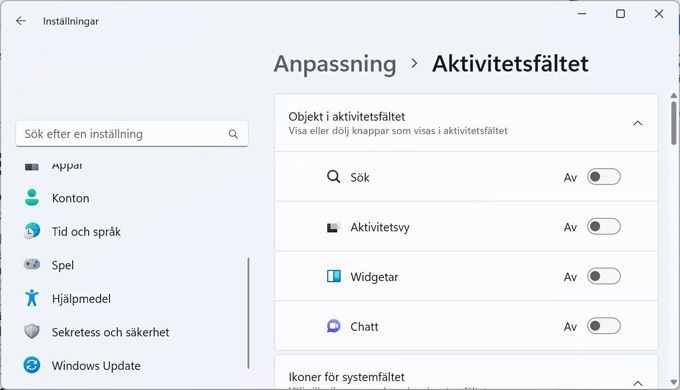
Task: Collapse Objekt i aktivitetsfältet section
Action: tap(638, 123)
